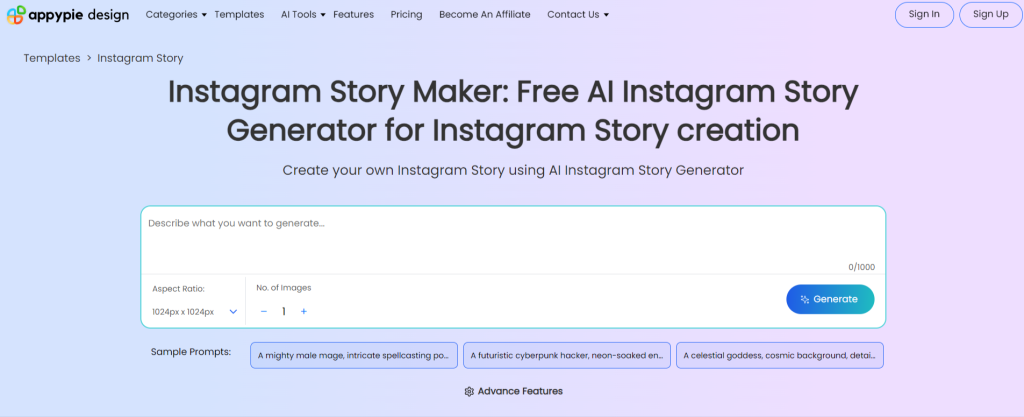Click the Sign In button
This screenshot has width=1024, height=417.
point(924,15)
